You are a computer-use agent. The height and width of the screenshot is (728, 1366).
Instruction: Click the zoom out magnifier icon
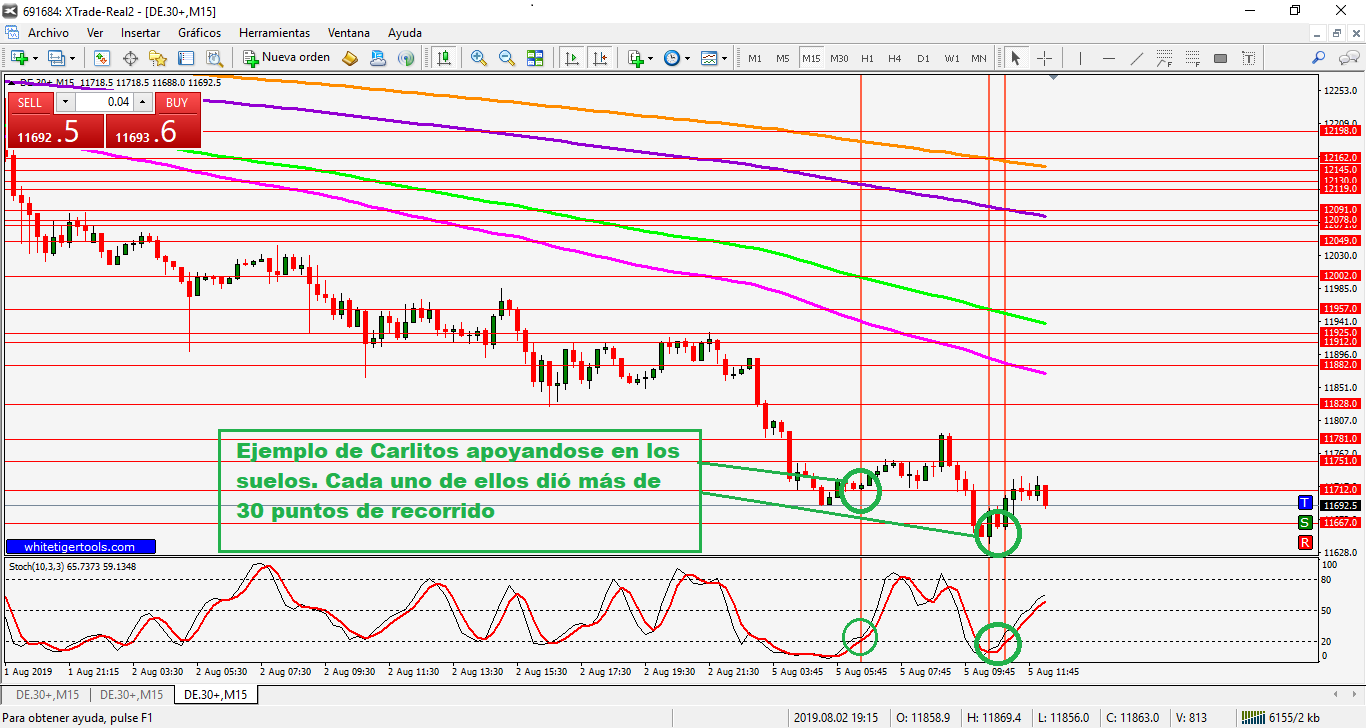click(x=507, y=58)
